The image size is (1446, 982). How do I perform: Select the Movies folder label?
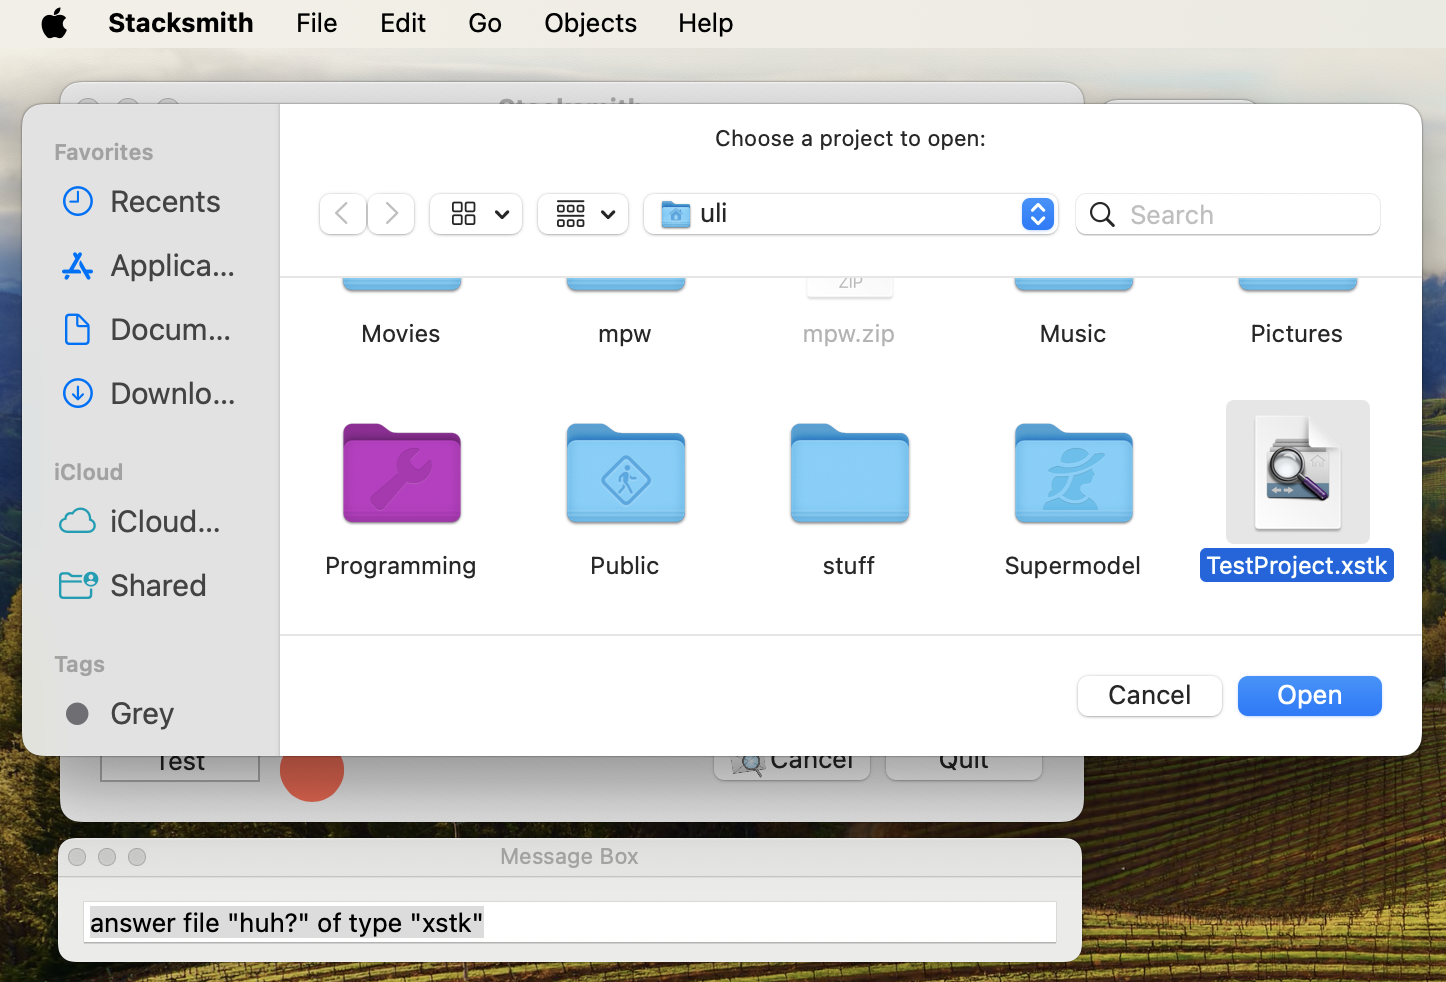click(401, 334)
